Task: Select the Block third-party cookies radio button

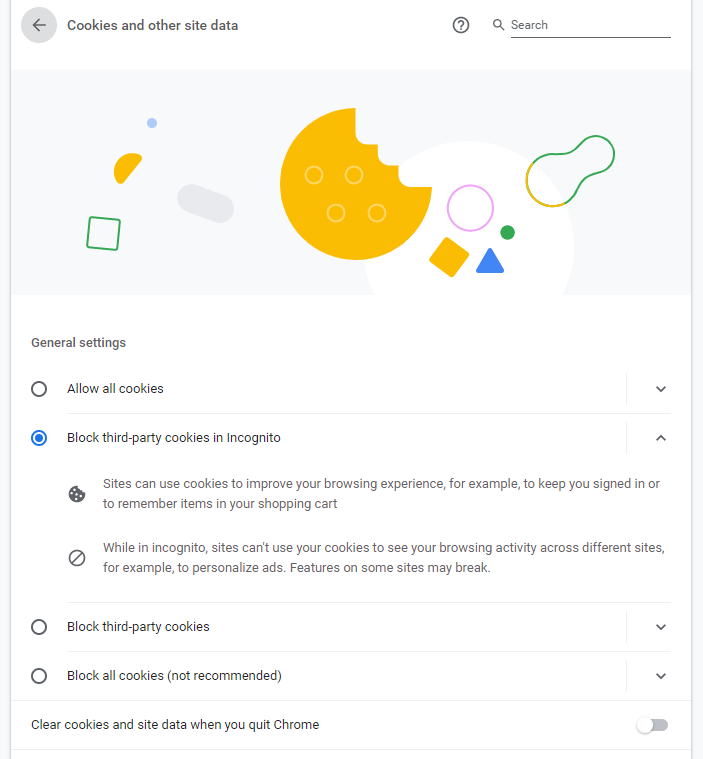Action: click(39, 627)
